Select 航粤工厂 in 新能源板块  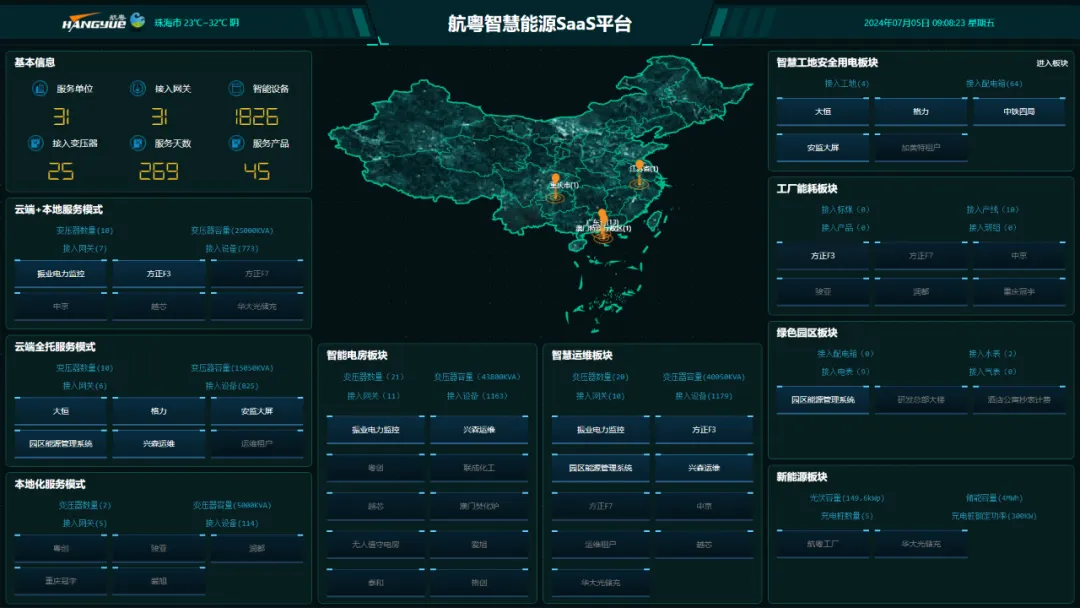(x=823, y=544)
